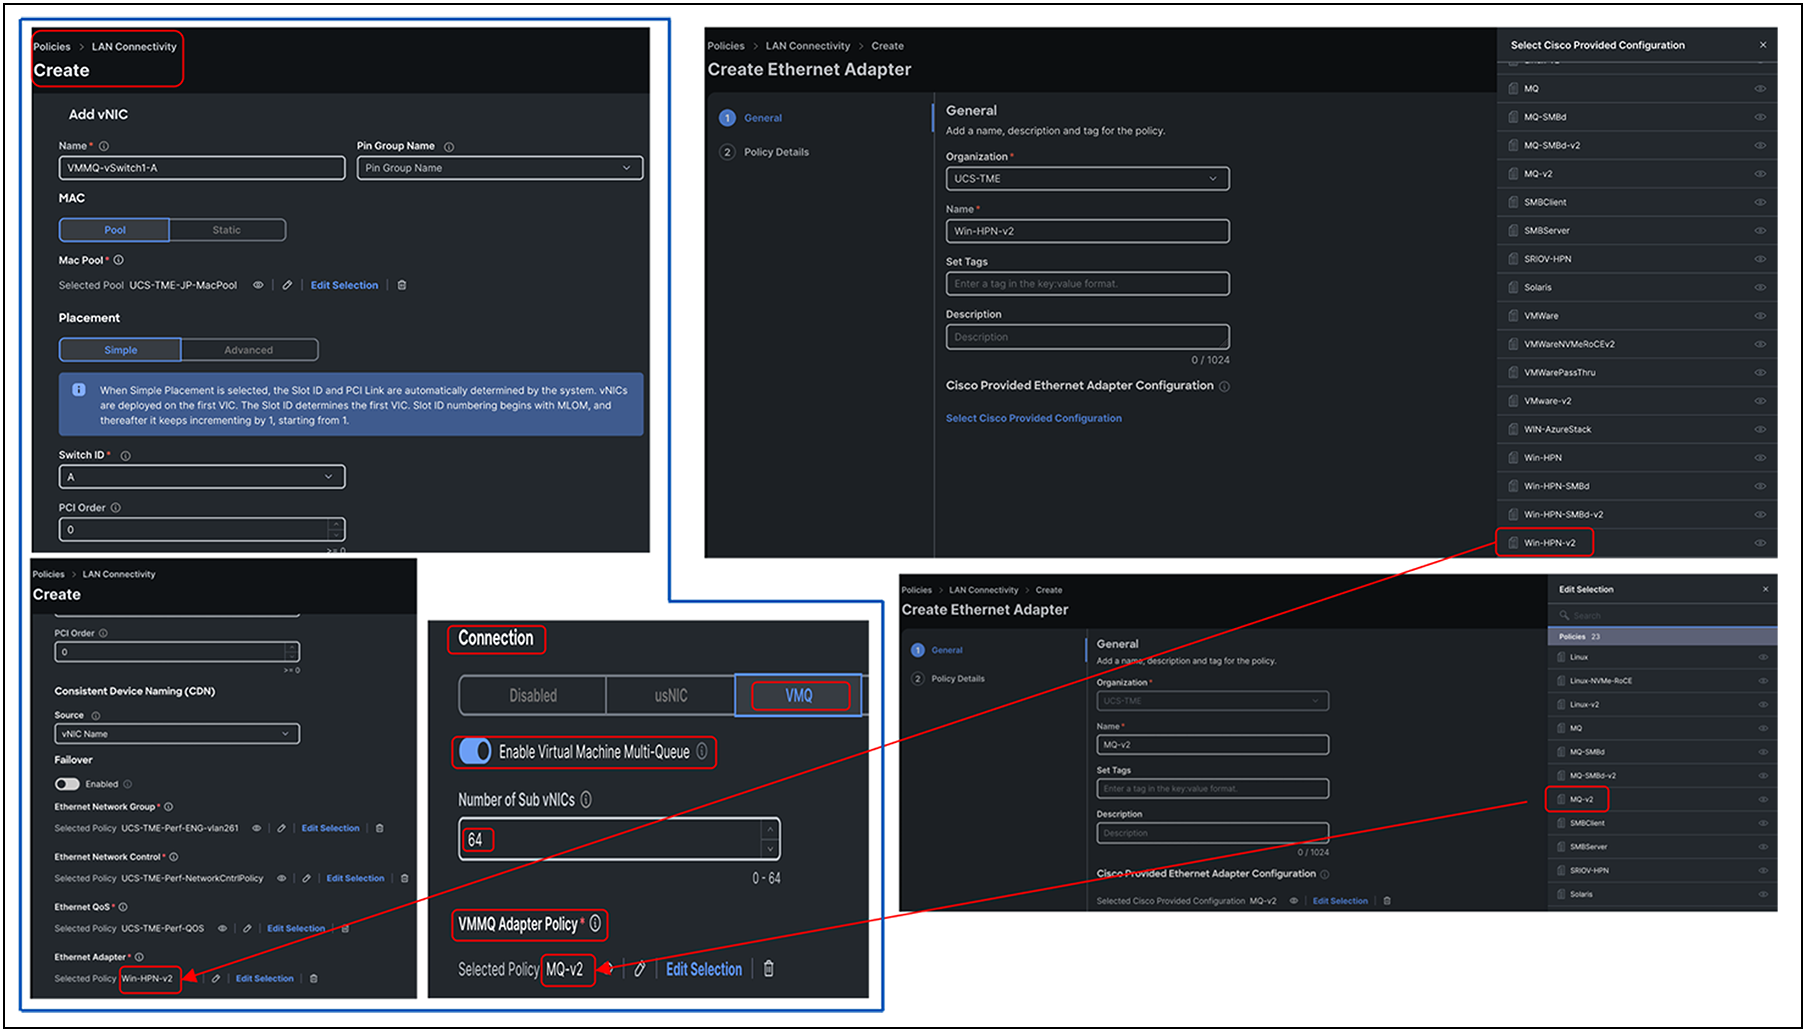Click document icon for Win-HPN entry

(x=1514, y=458)
